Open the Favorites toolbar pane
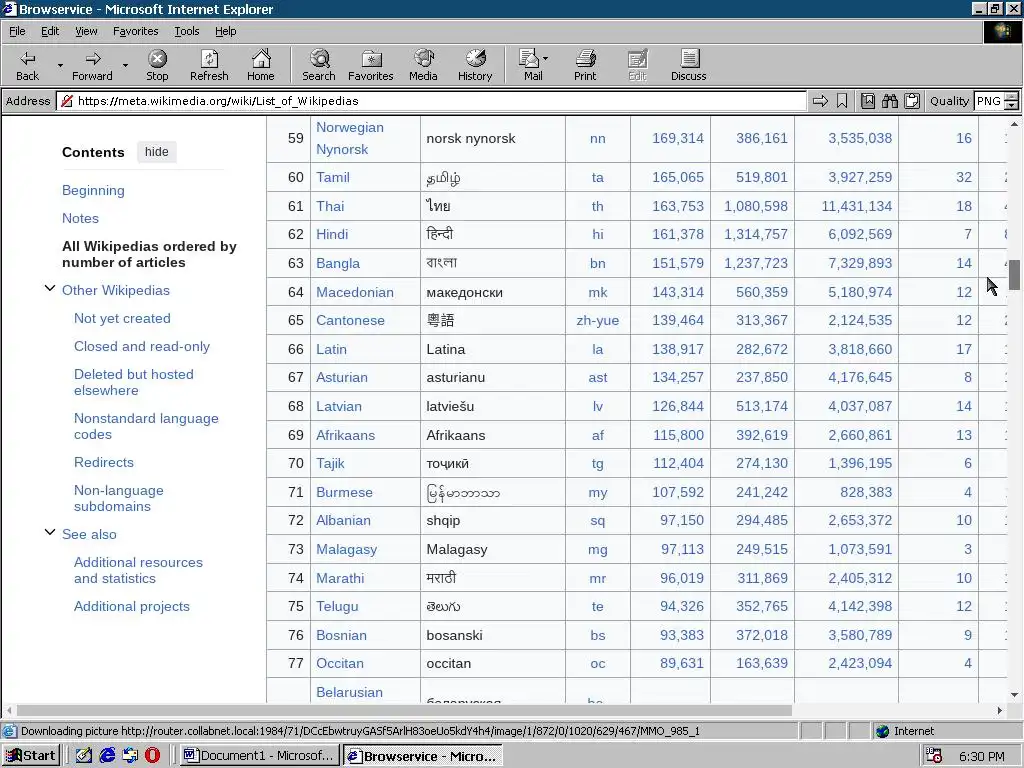The height and width of the screenshot is (768, 1024). (371, 65)
